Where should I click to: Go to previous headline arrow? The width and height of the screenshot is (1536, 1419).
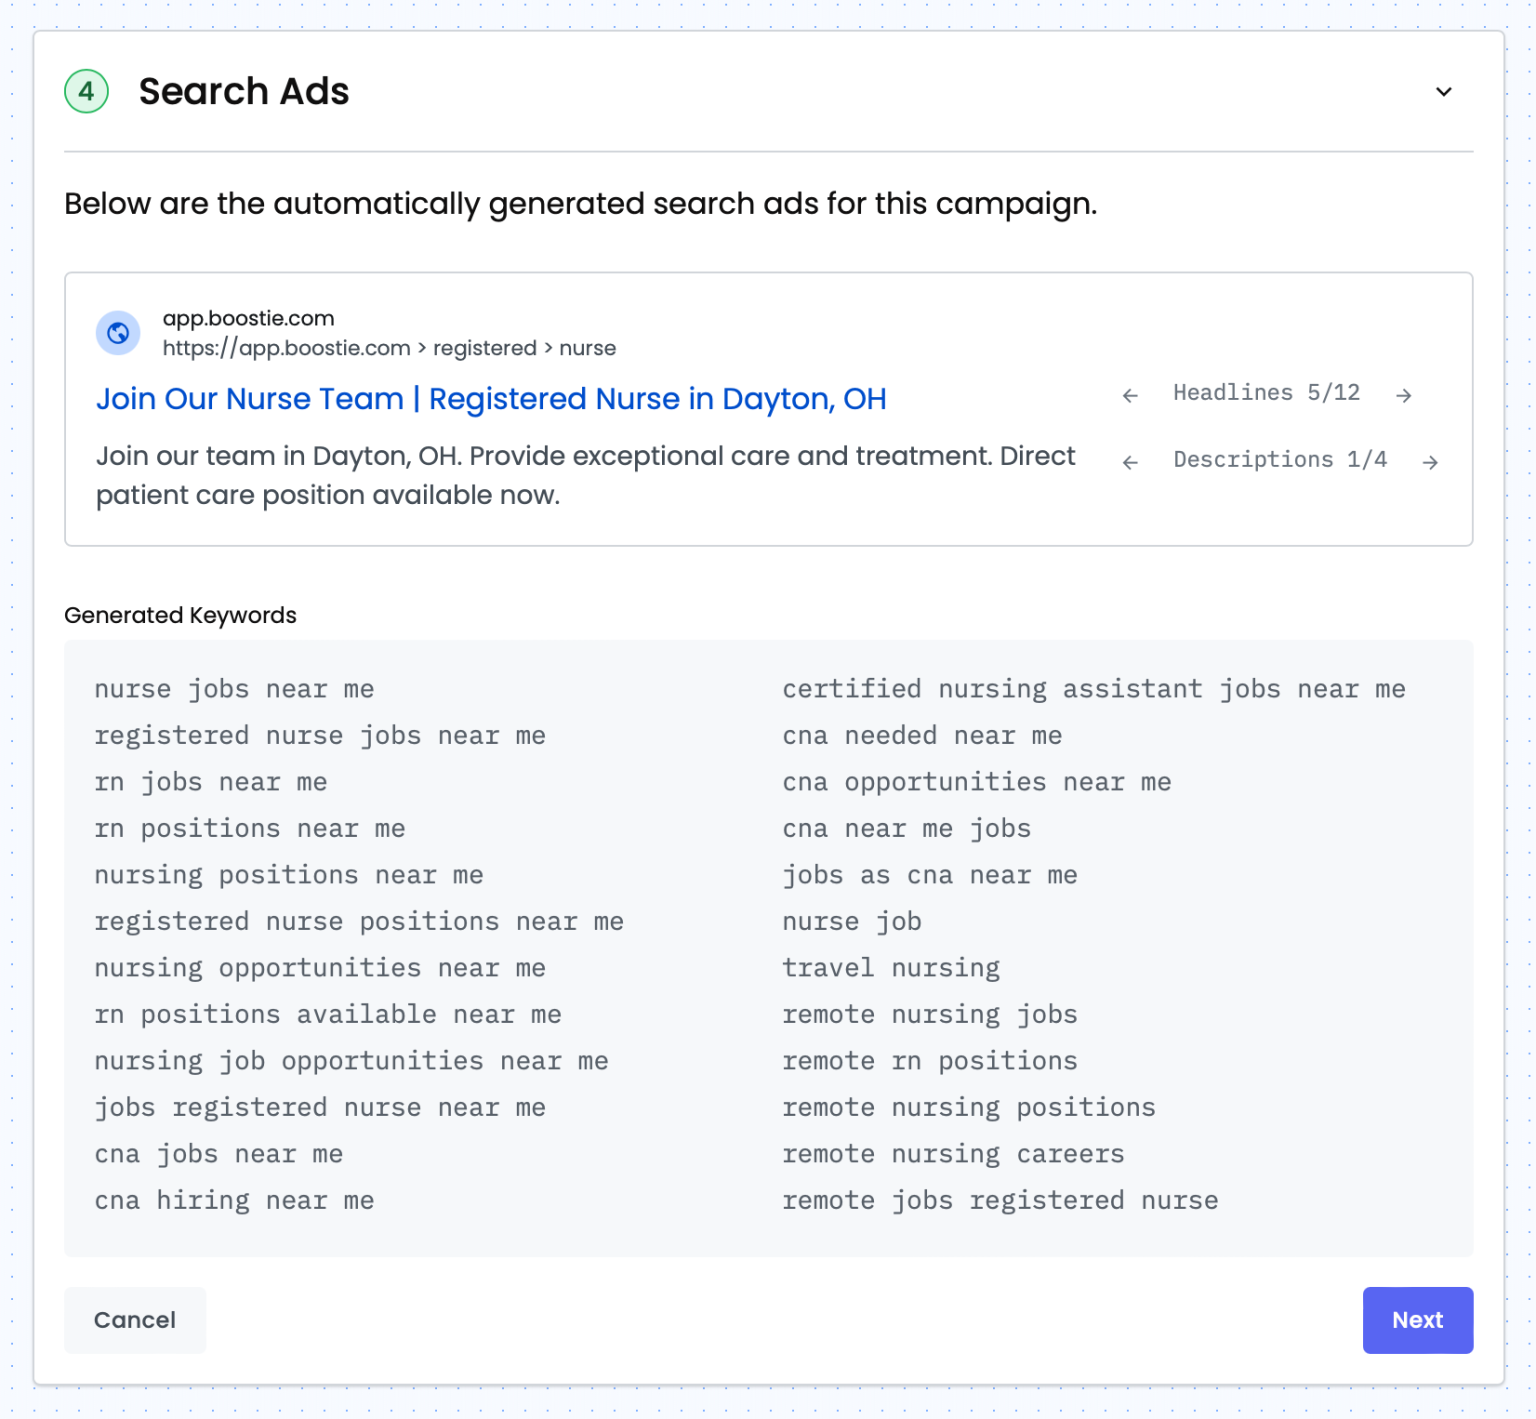[x=1130, y=395]
